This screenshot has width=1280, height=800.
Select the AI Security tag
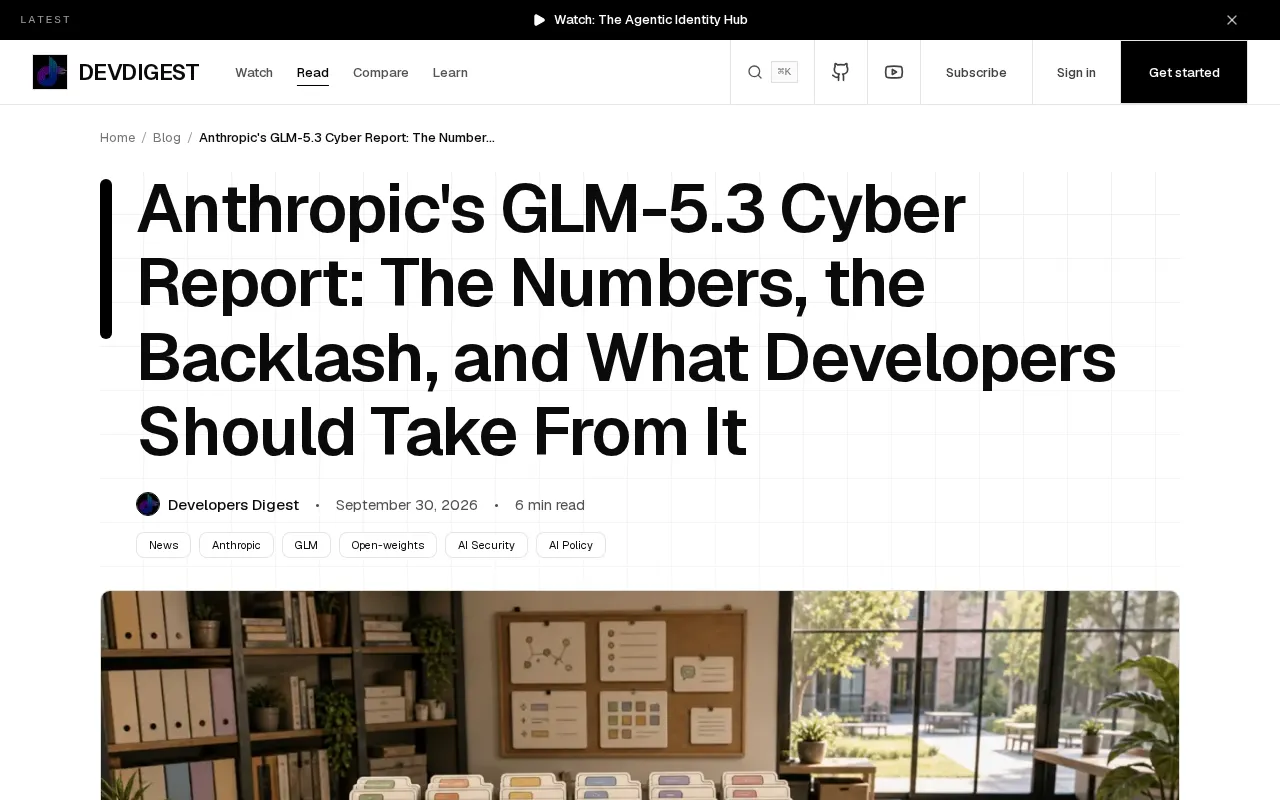486,545
